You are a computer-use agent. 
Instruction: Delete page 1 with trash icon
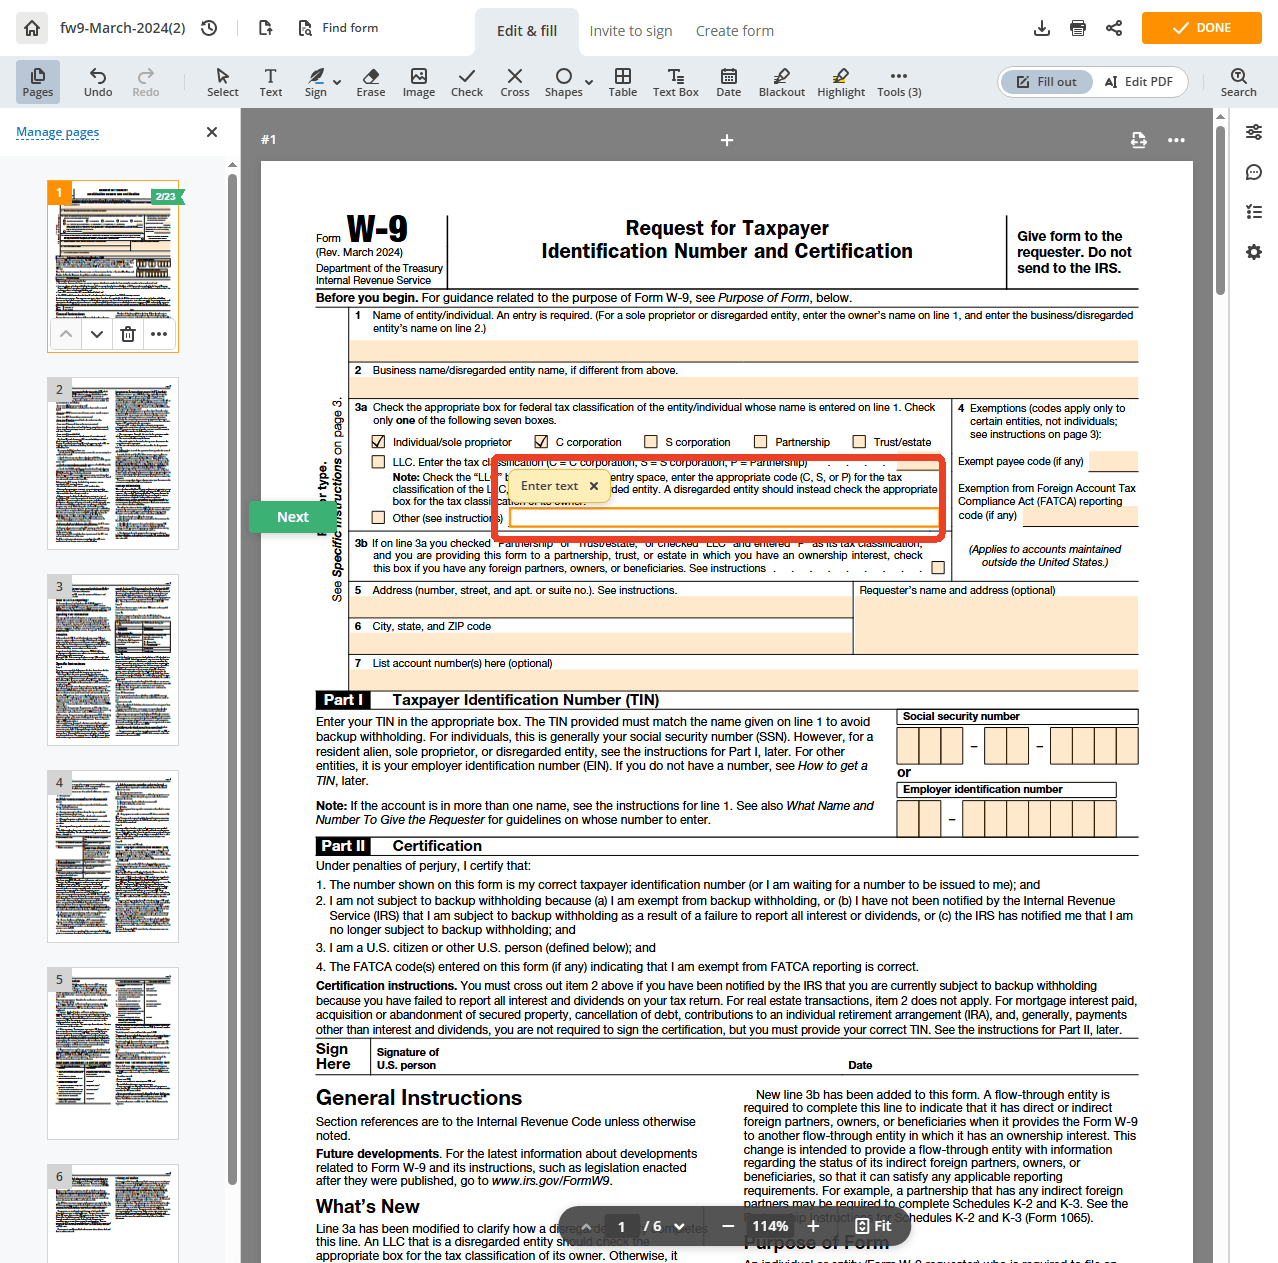tap(128, 334)
